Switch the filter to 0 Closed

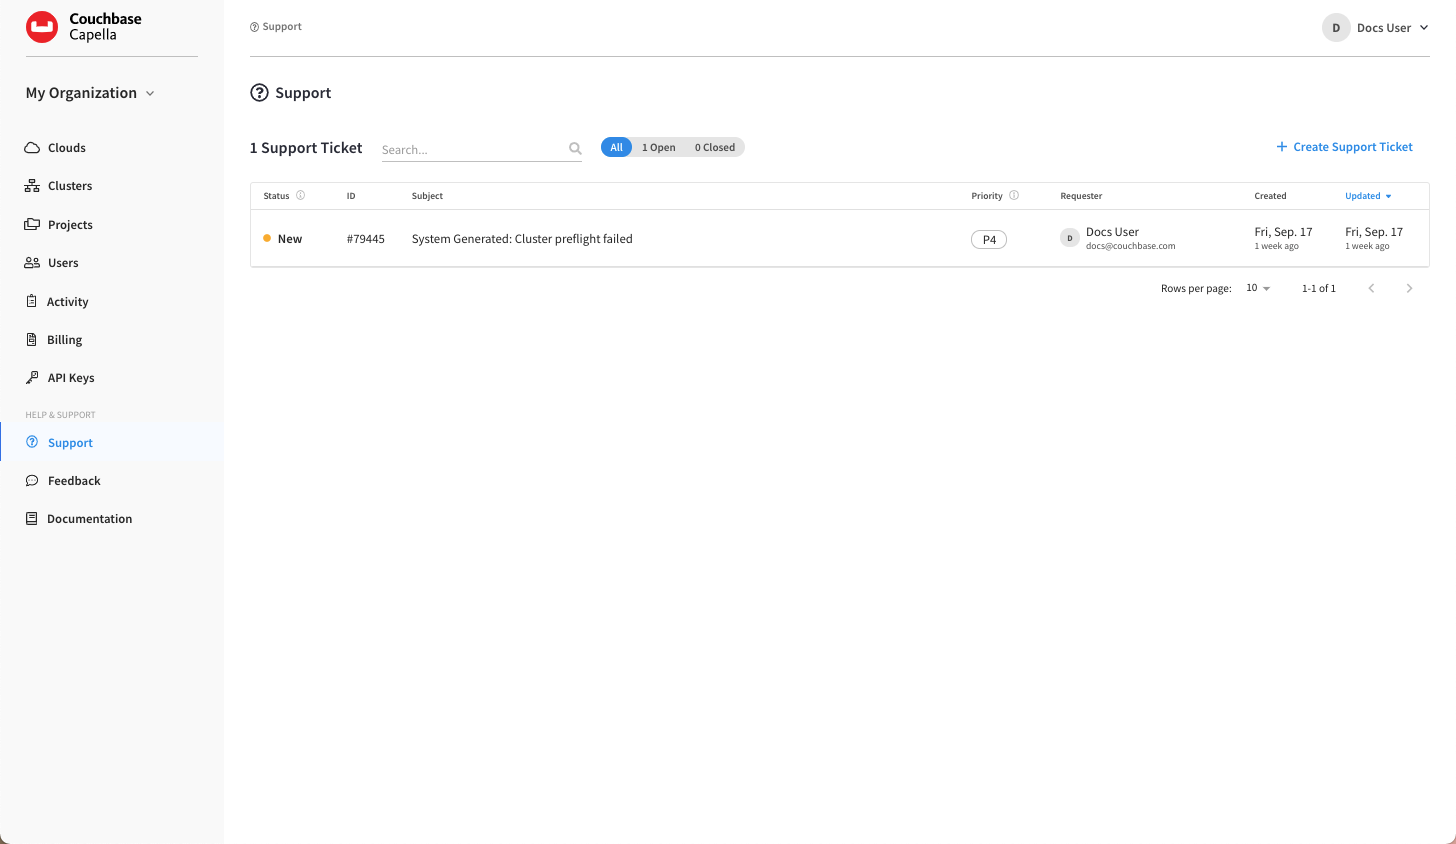(714, 146)
